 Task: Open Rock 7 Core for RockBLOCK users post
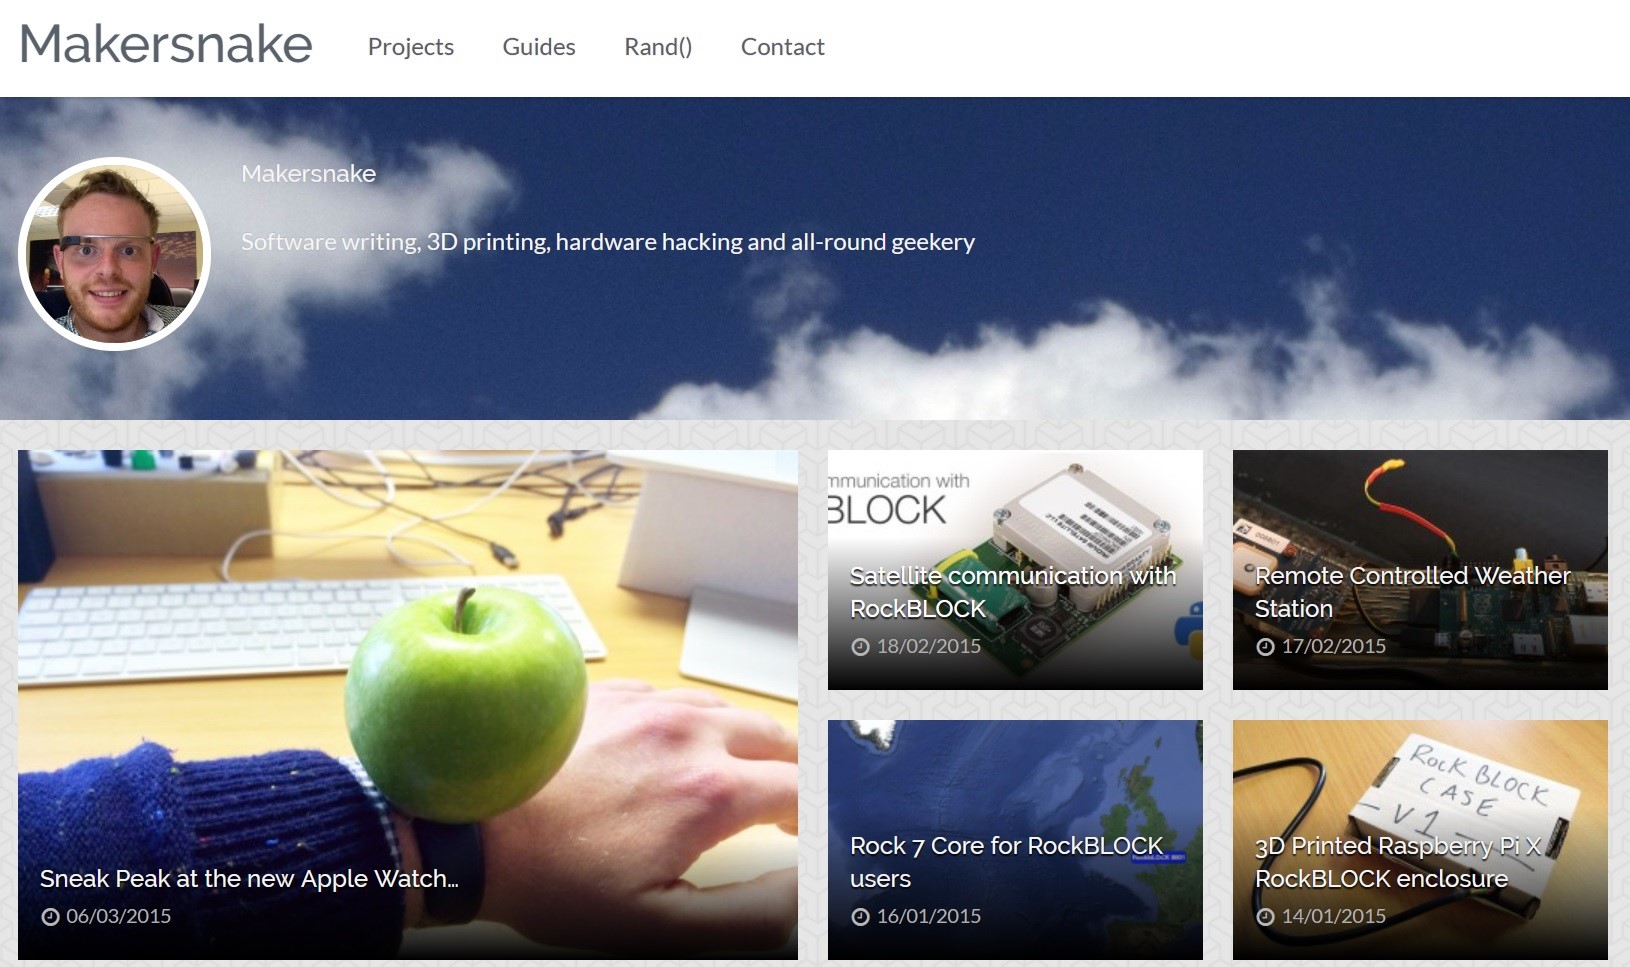tap(1006, 862)
